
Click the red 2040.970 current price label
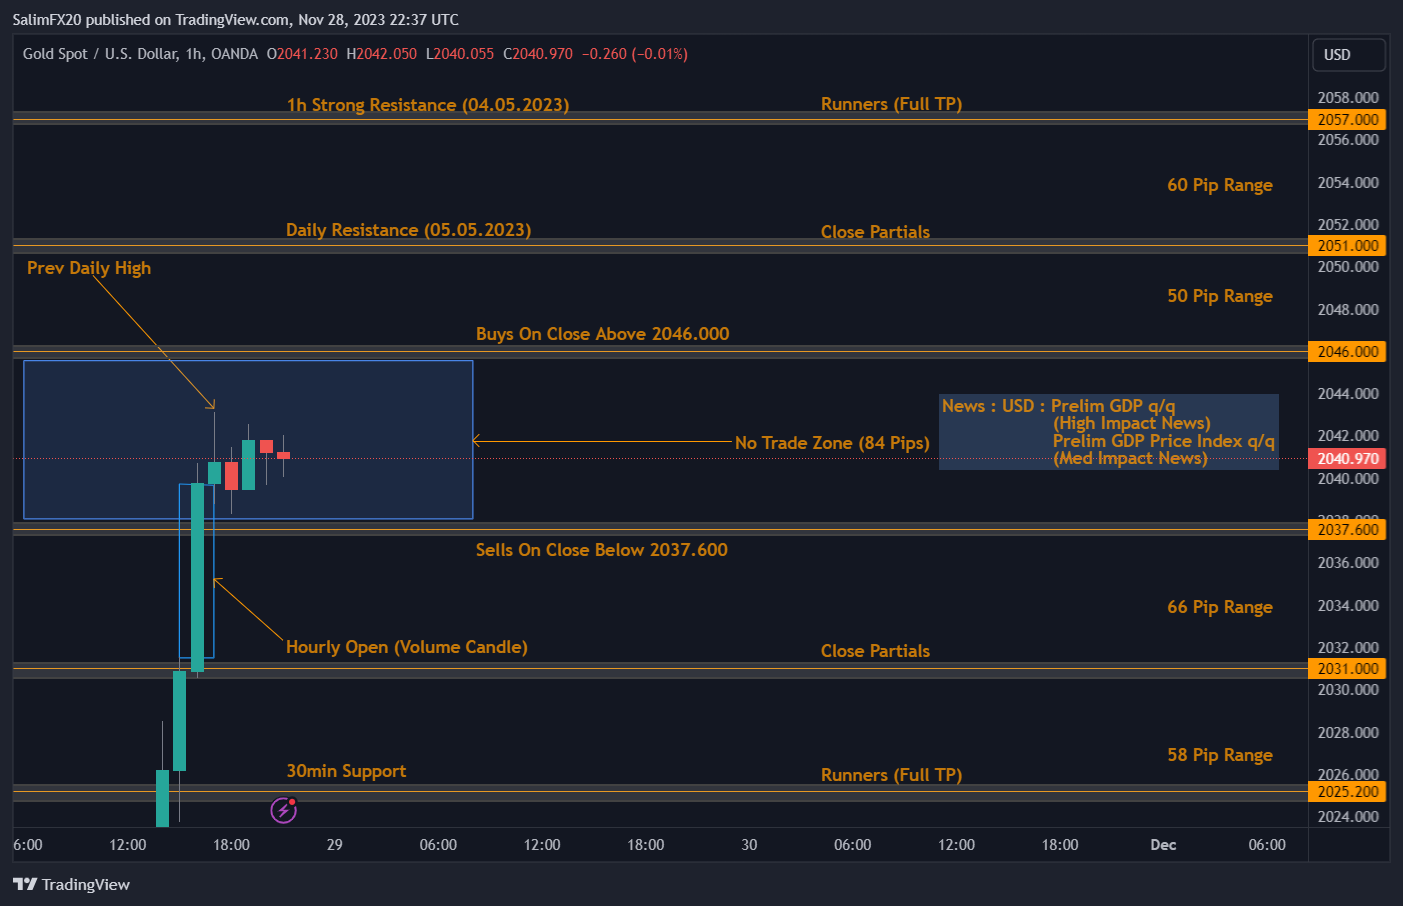[1346, 458]
